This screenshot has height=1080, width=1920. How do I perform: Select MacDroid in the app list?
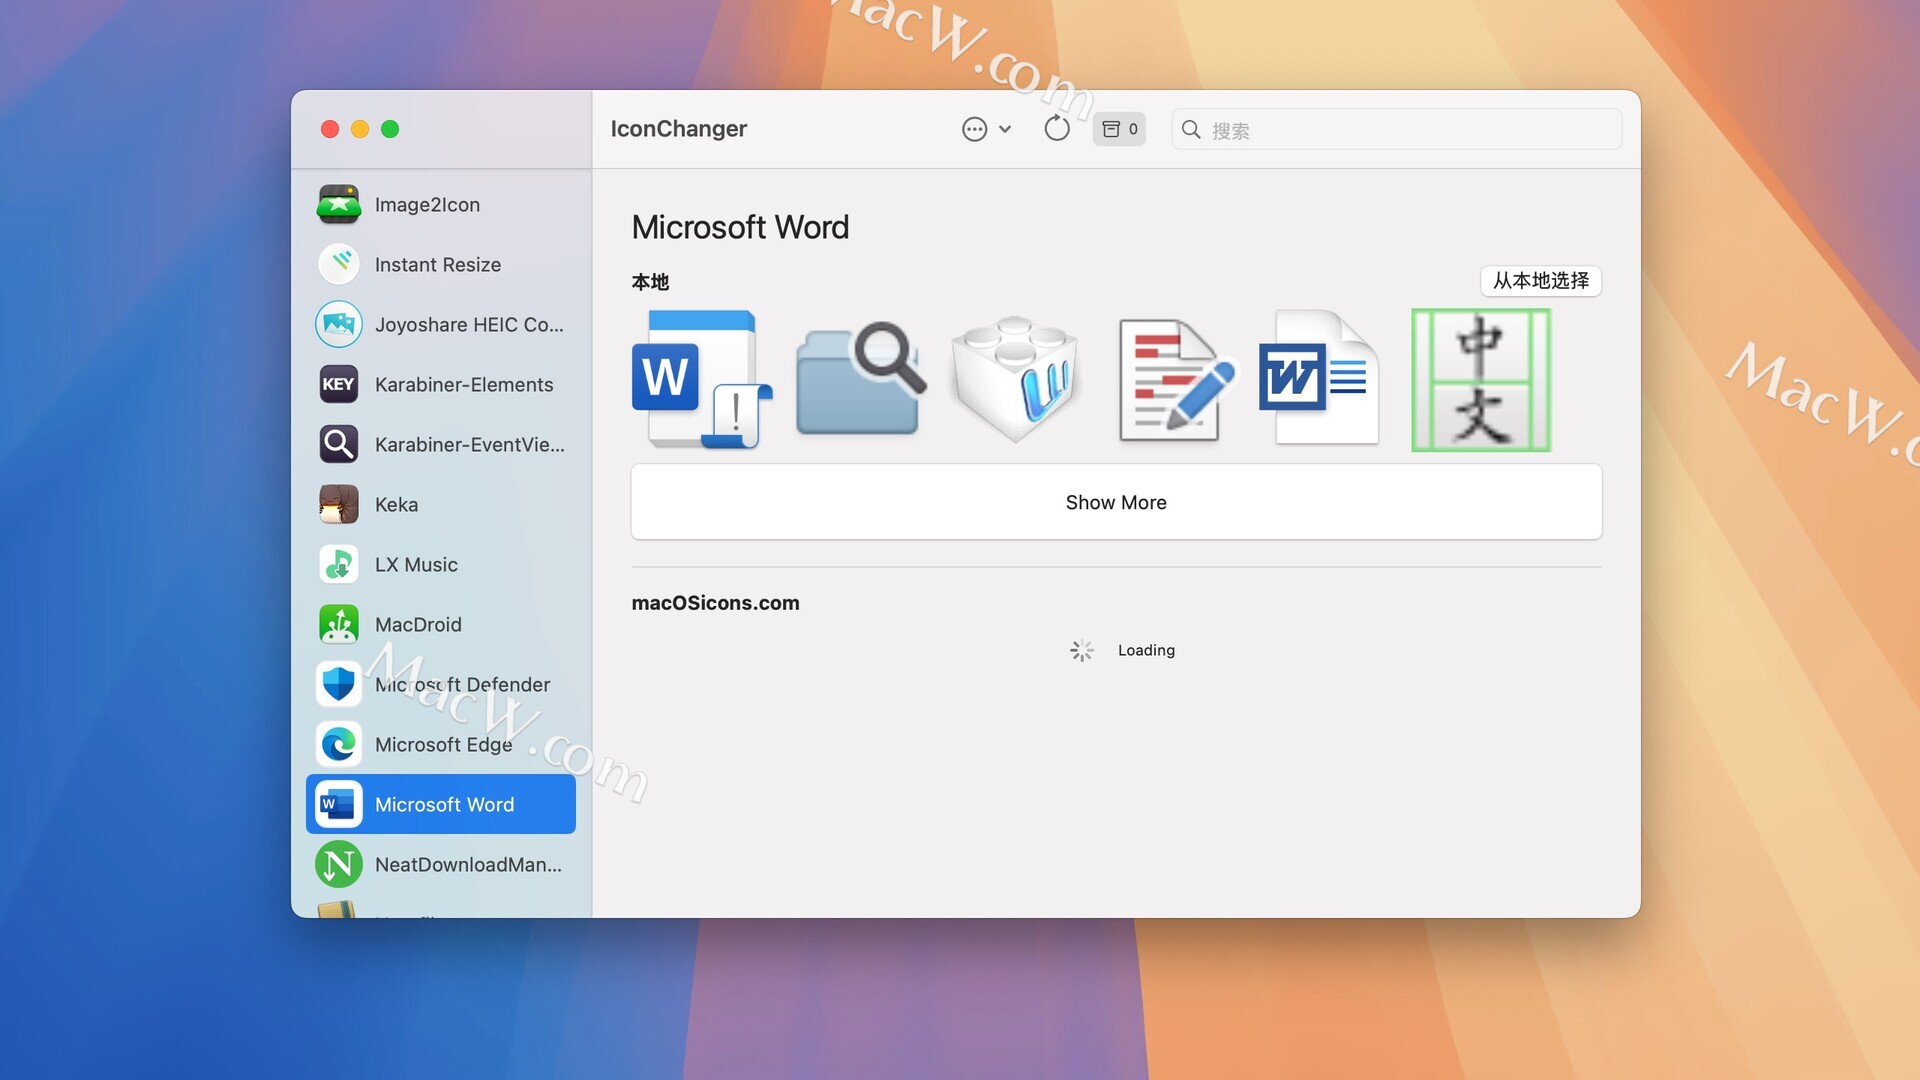click(x=441, y=624)
